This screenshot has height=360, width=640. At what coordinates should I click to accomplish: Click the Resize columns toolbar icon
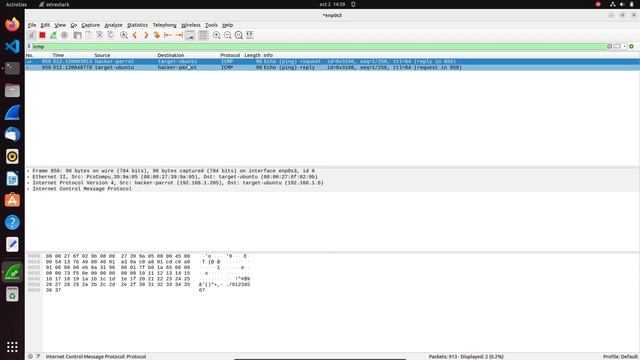tap(250, 35)
